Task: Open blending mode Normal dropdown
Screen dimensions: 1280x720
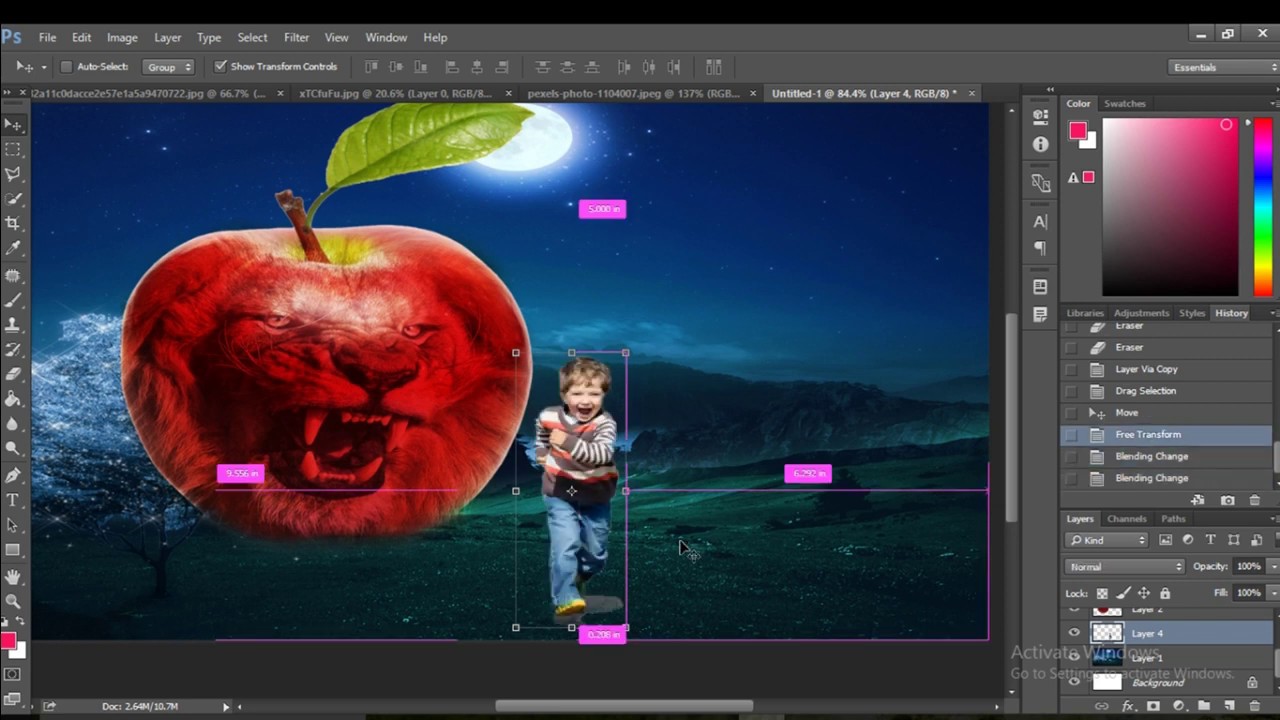Action: (1125, 567)
